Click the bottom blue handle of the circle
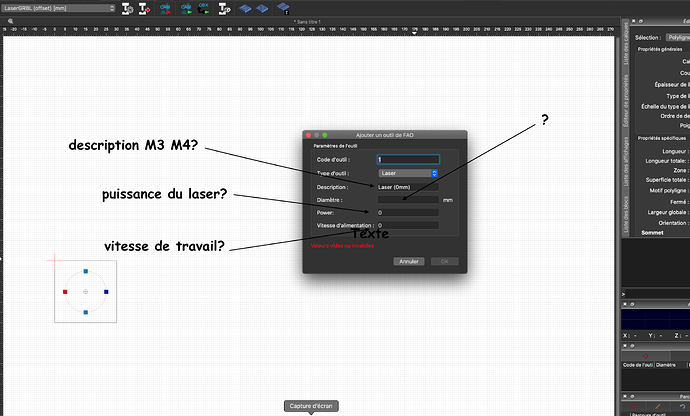Image resolution: width=690 pixels, height=416 pixels. [x=86, y=313]
